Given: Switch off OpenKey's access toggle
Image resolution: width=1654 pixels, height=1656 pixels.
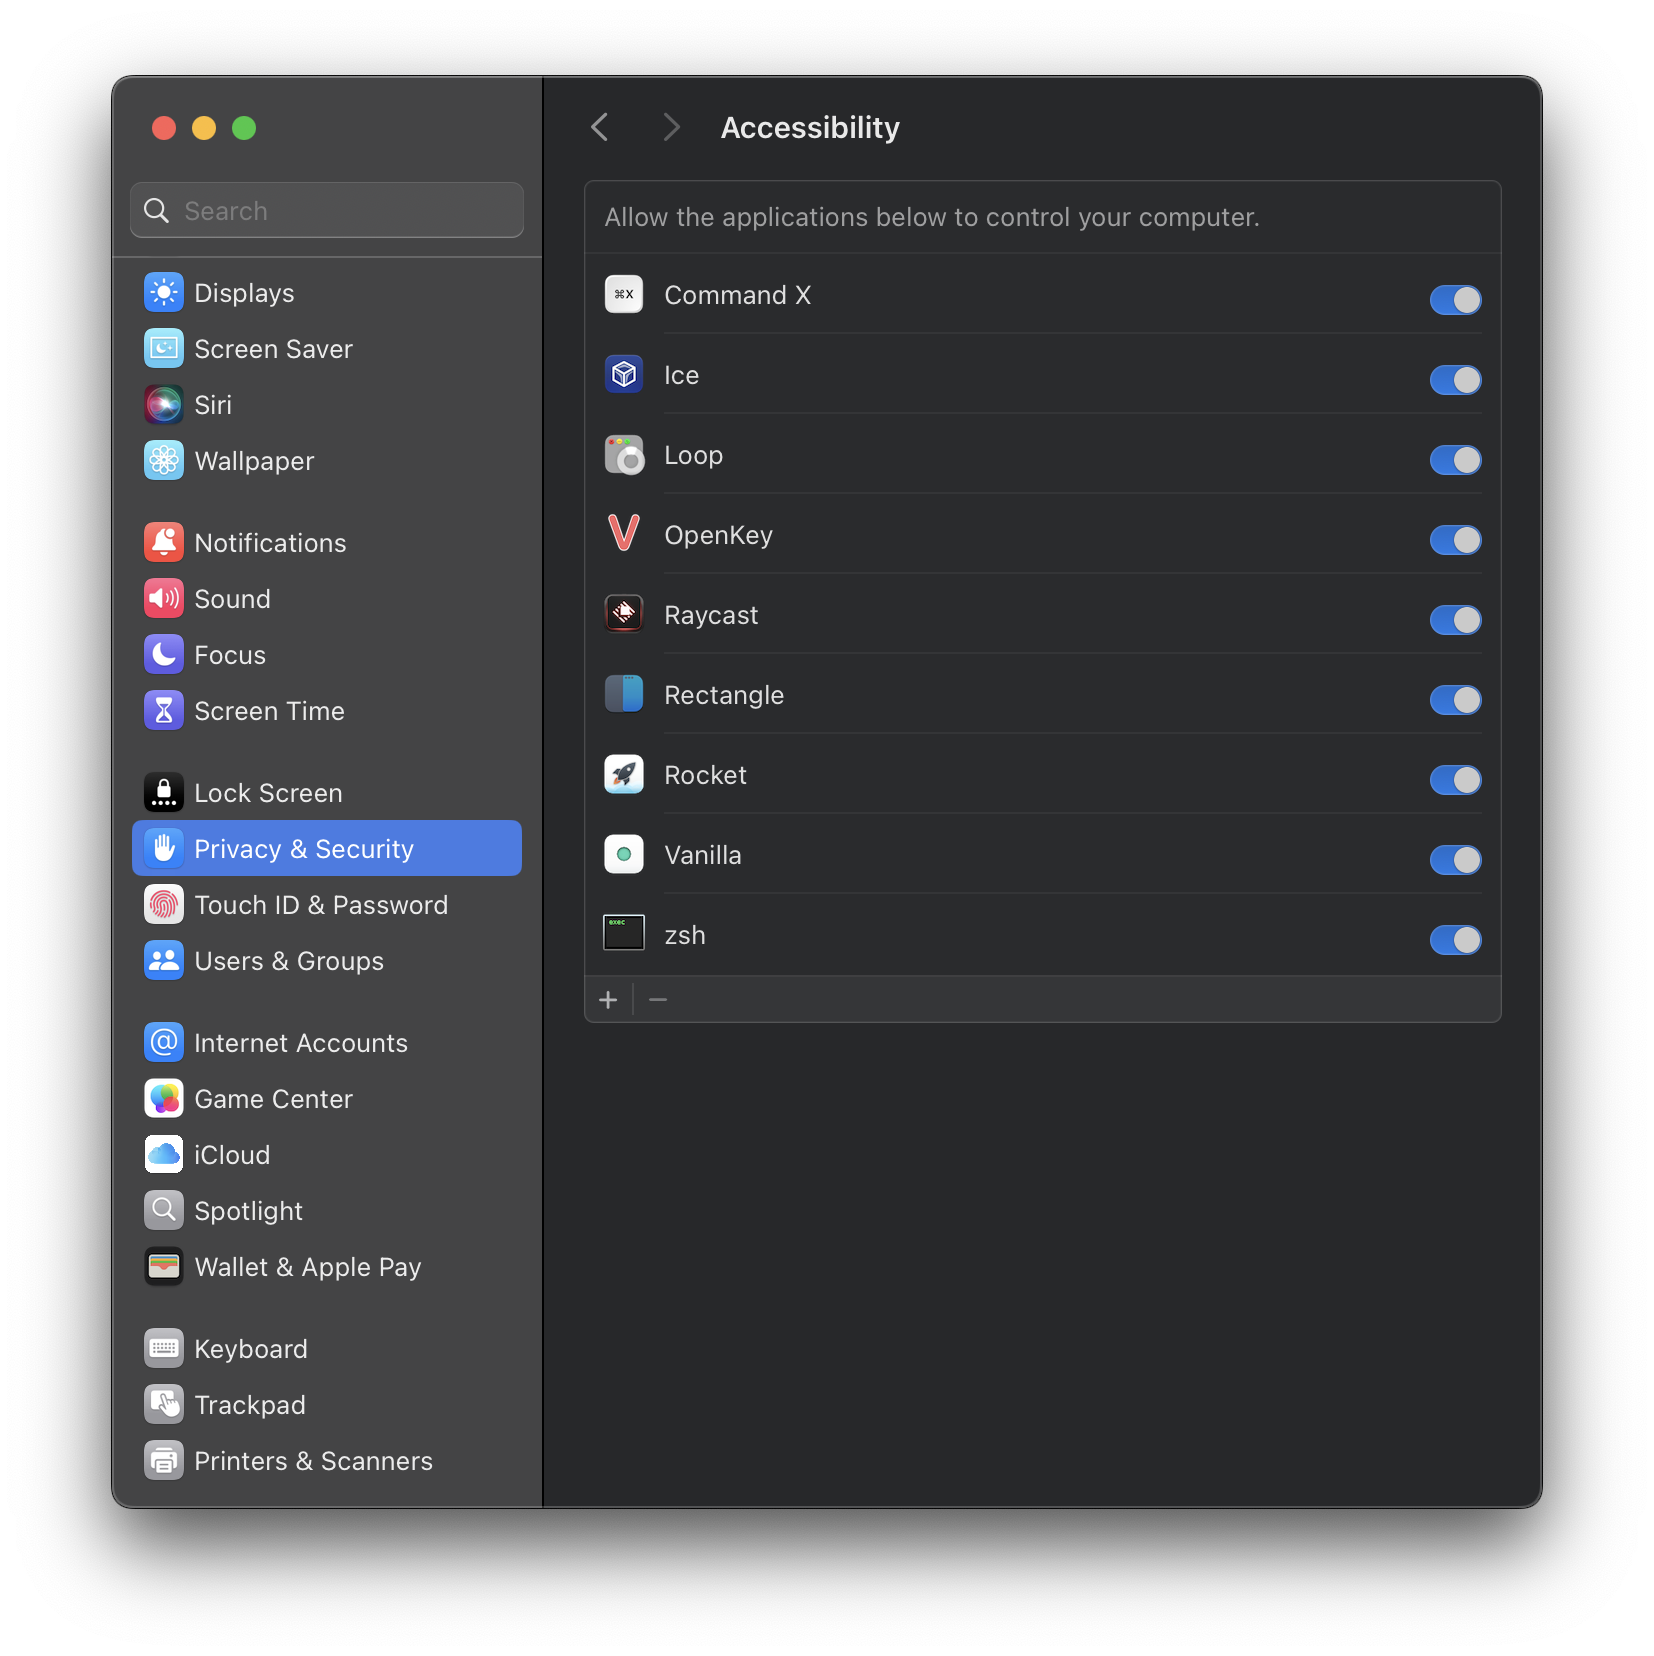Looking at the screenshot, I should 1455,540.
